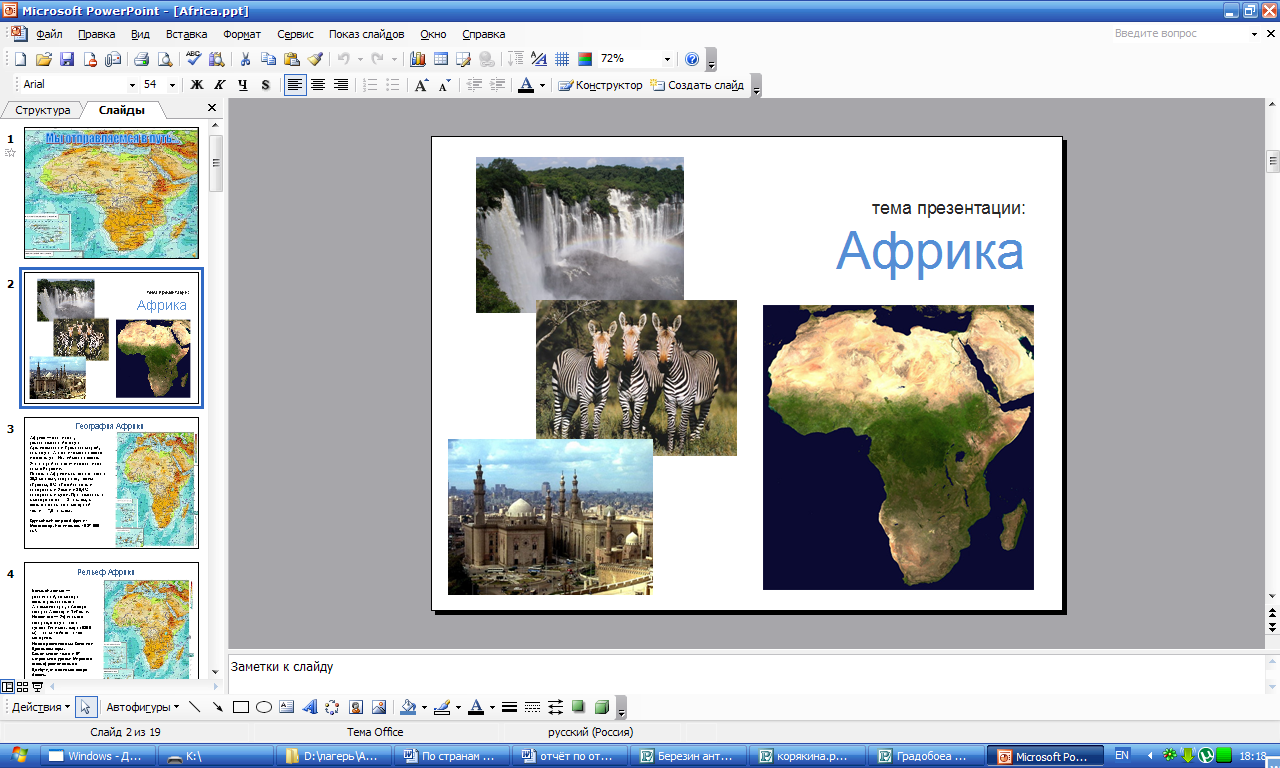
Task: Cut selection with scissors icon
Action: (x=245, y=59)
